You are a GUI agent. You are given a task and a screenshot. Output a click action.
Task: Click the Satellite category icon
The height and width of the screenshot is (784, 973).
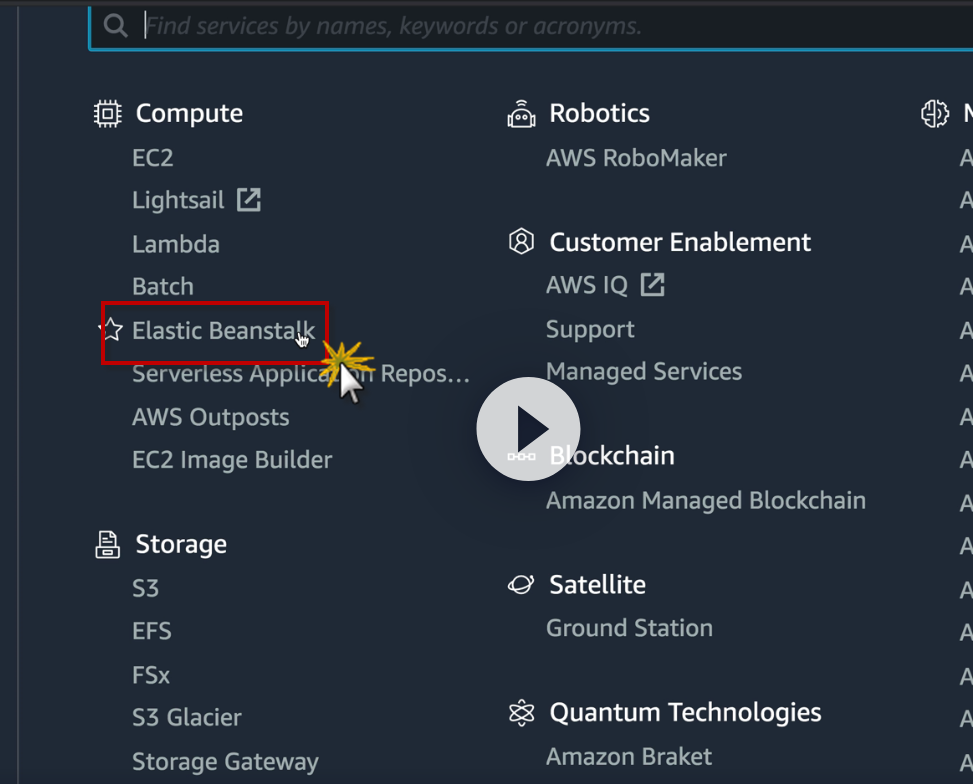(x=521, y=585)
